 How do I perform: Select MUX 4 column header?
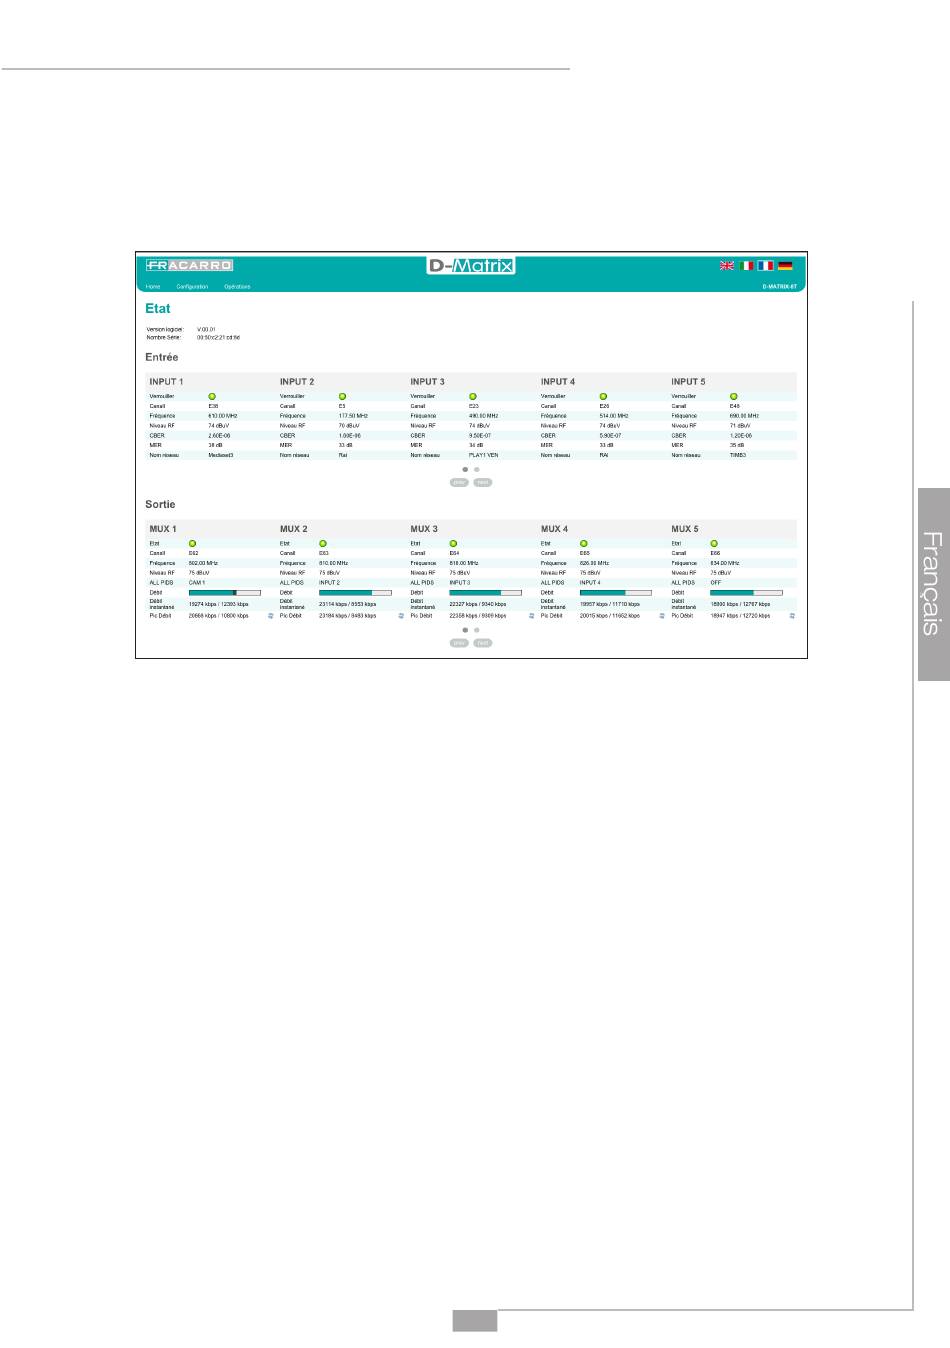point(554,529)
